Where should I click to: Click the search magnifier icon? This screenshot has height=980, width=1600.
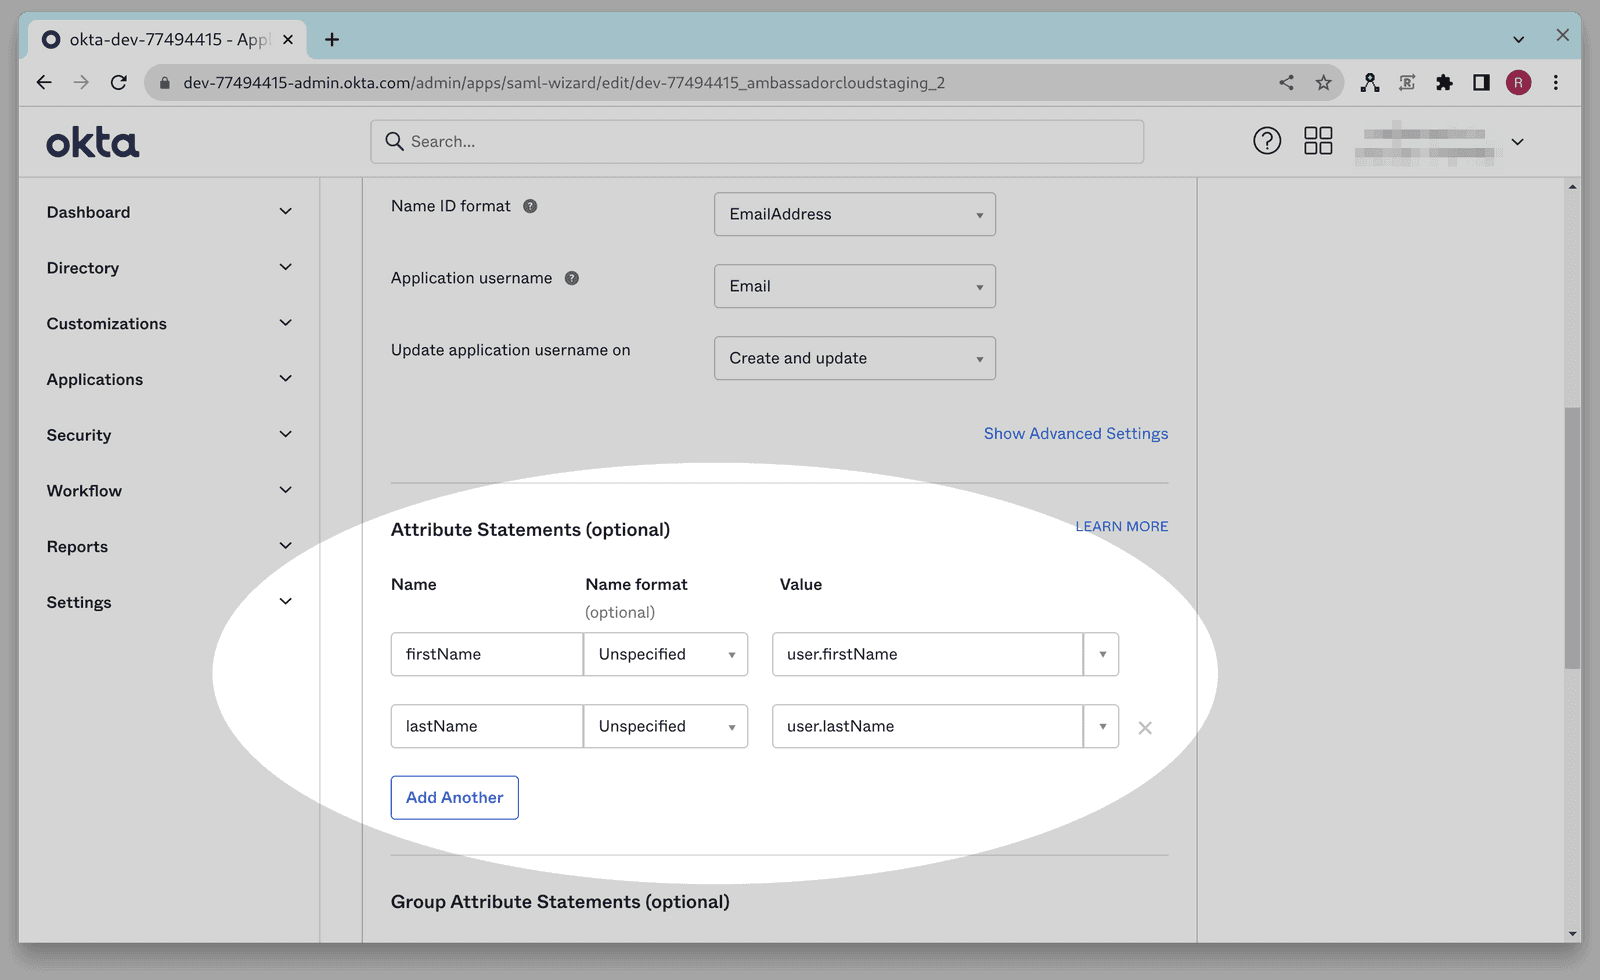coord(395,142)
